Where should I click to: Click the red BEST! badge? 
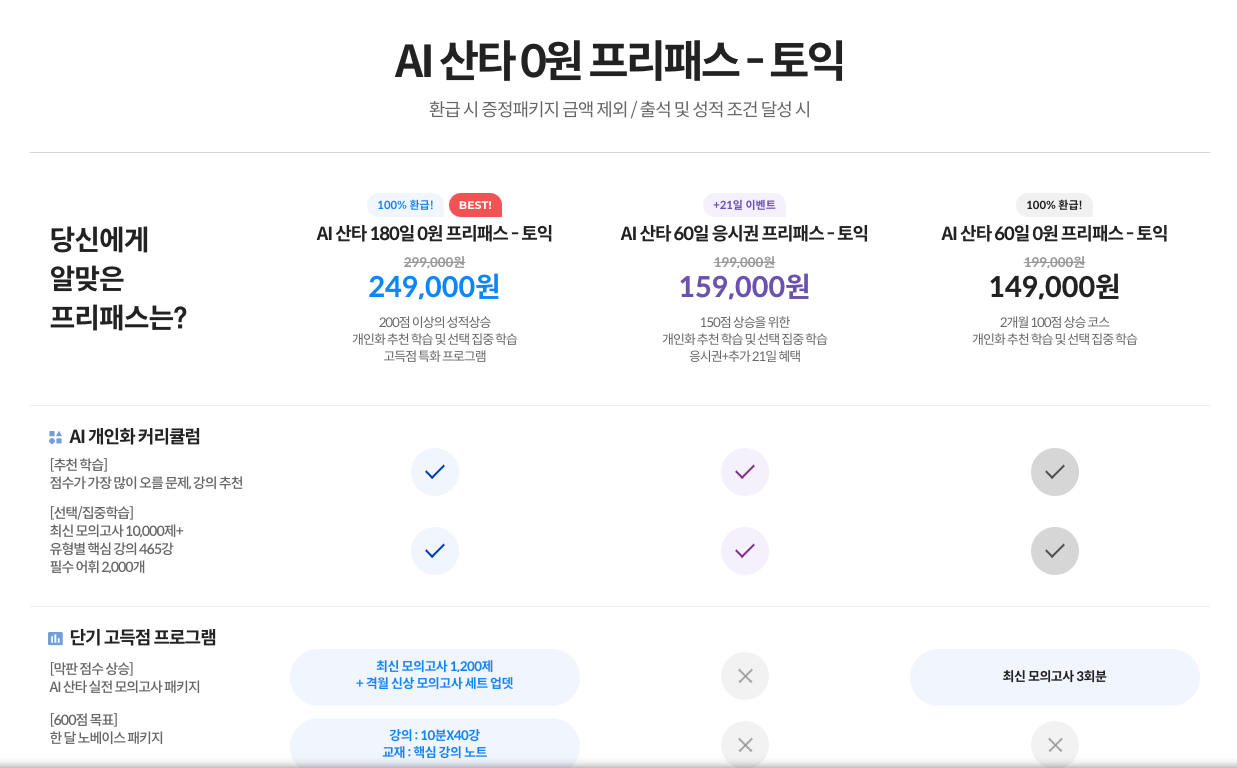[x=474, y=205]
